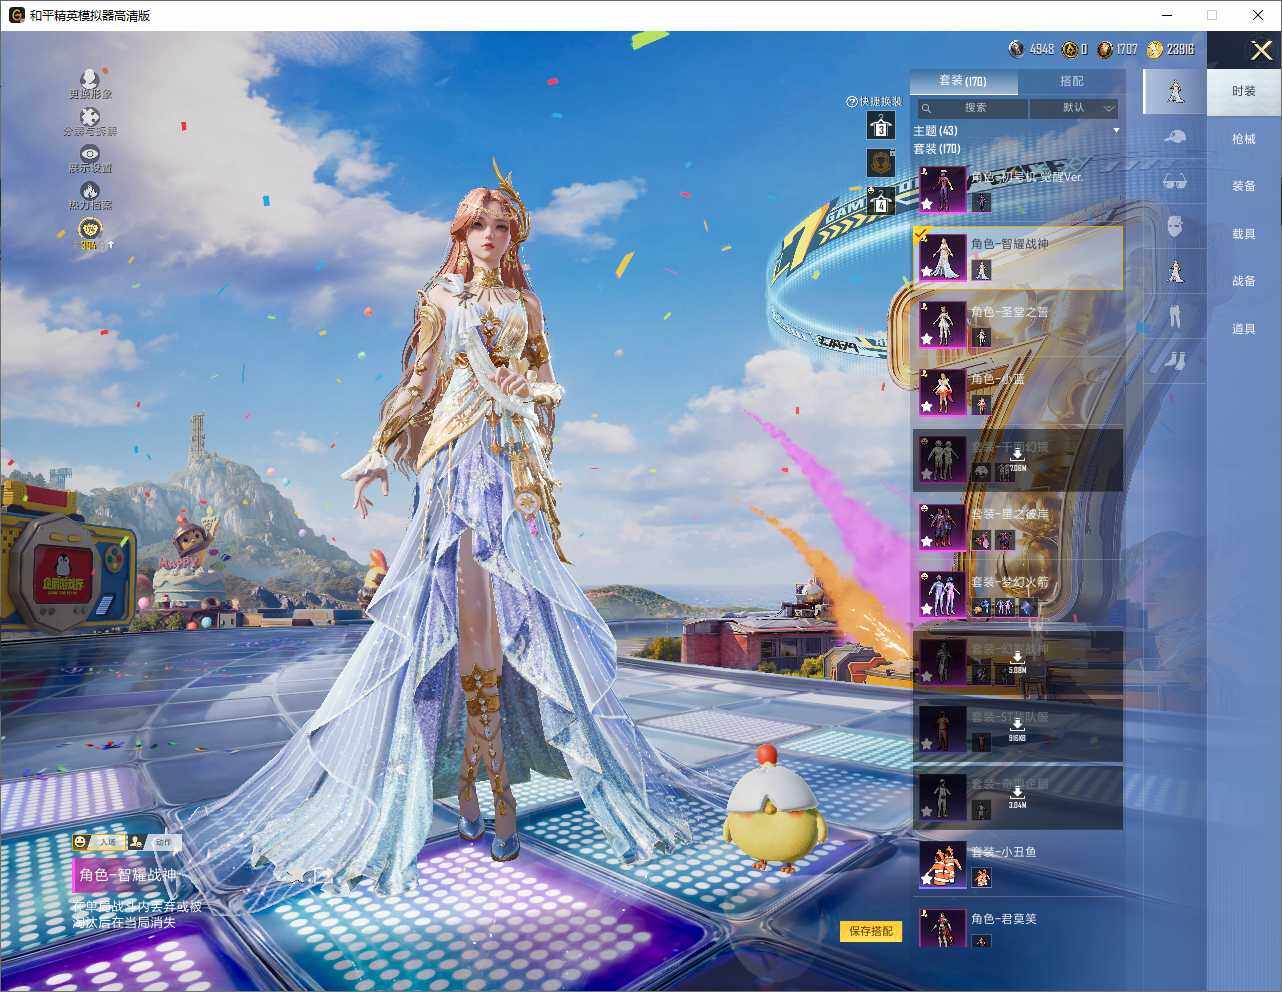
Task: Switch to the 动作 action tab
Action: point(153,842)
